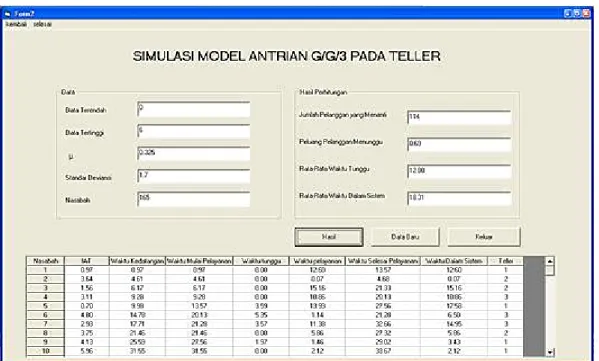The height and width of the screenshot is (361, 599).
Task: Click the Rata Rata Waktu Tunggu field
Action: (x=459, y=172)
